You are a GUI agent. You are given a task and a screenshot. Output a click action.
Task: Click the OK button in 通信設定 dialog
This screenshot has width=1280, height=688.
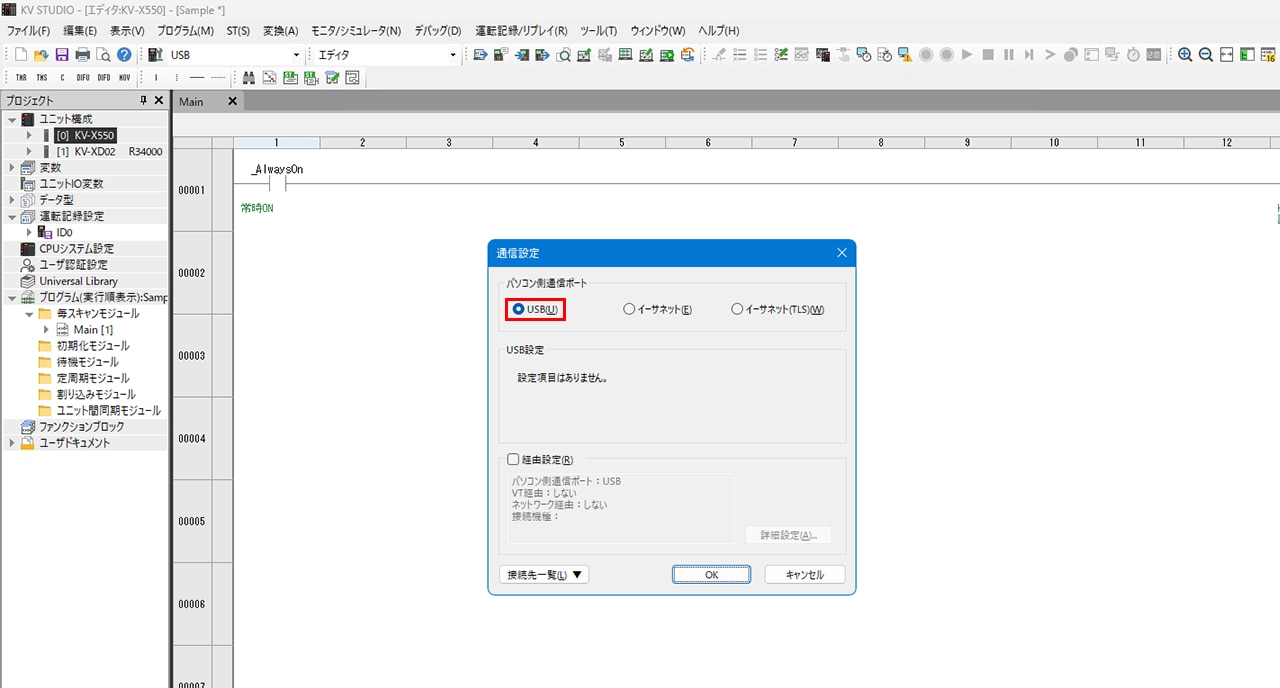click(x=711, y=575)
